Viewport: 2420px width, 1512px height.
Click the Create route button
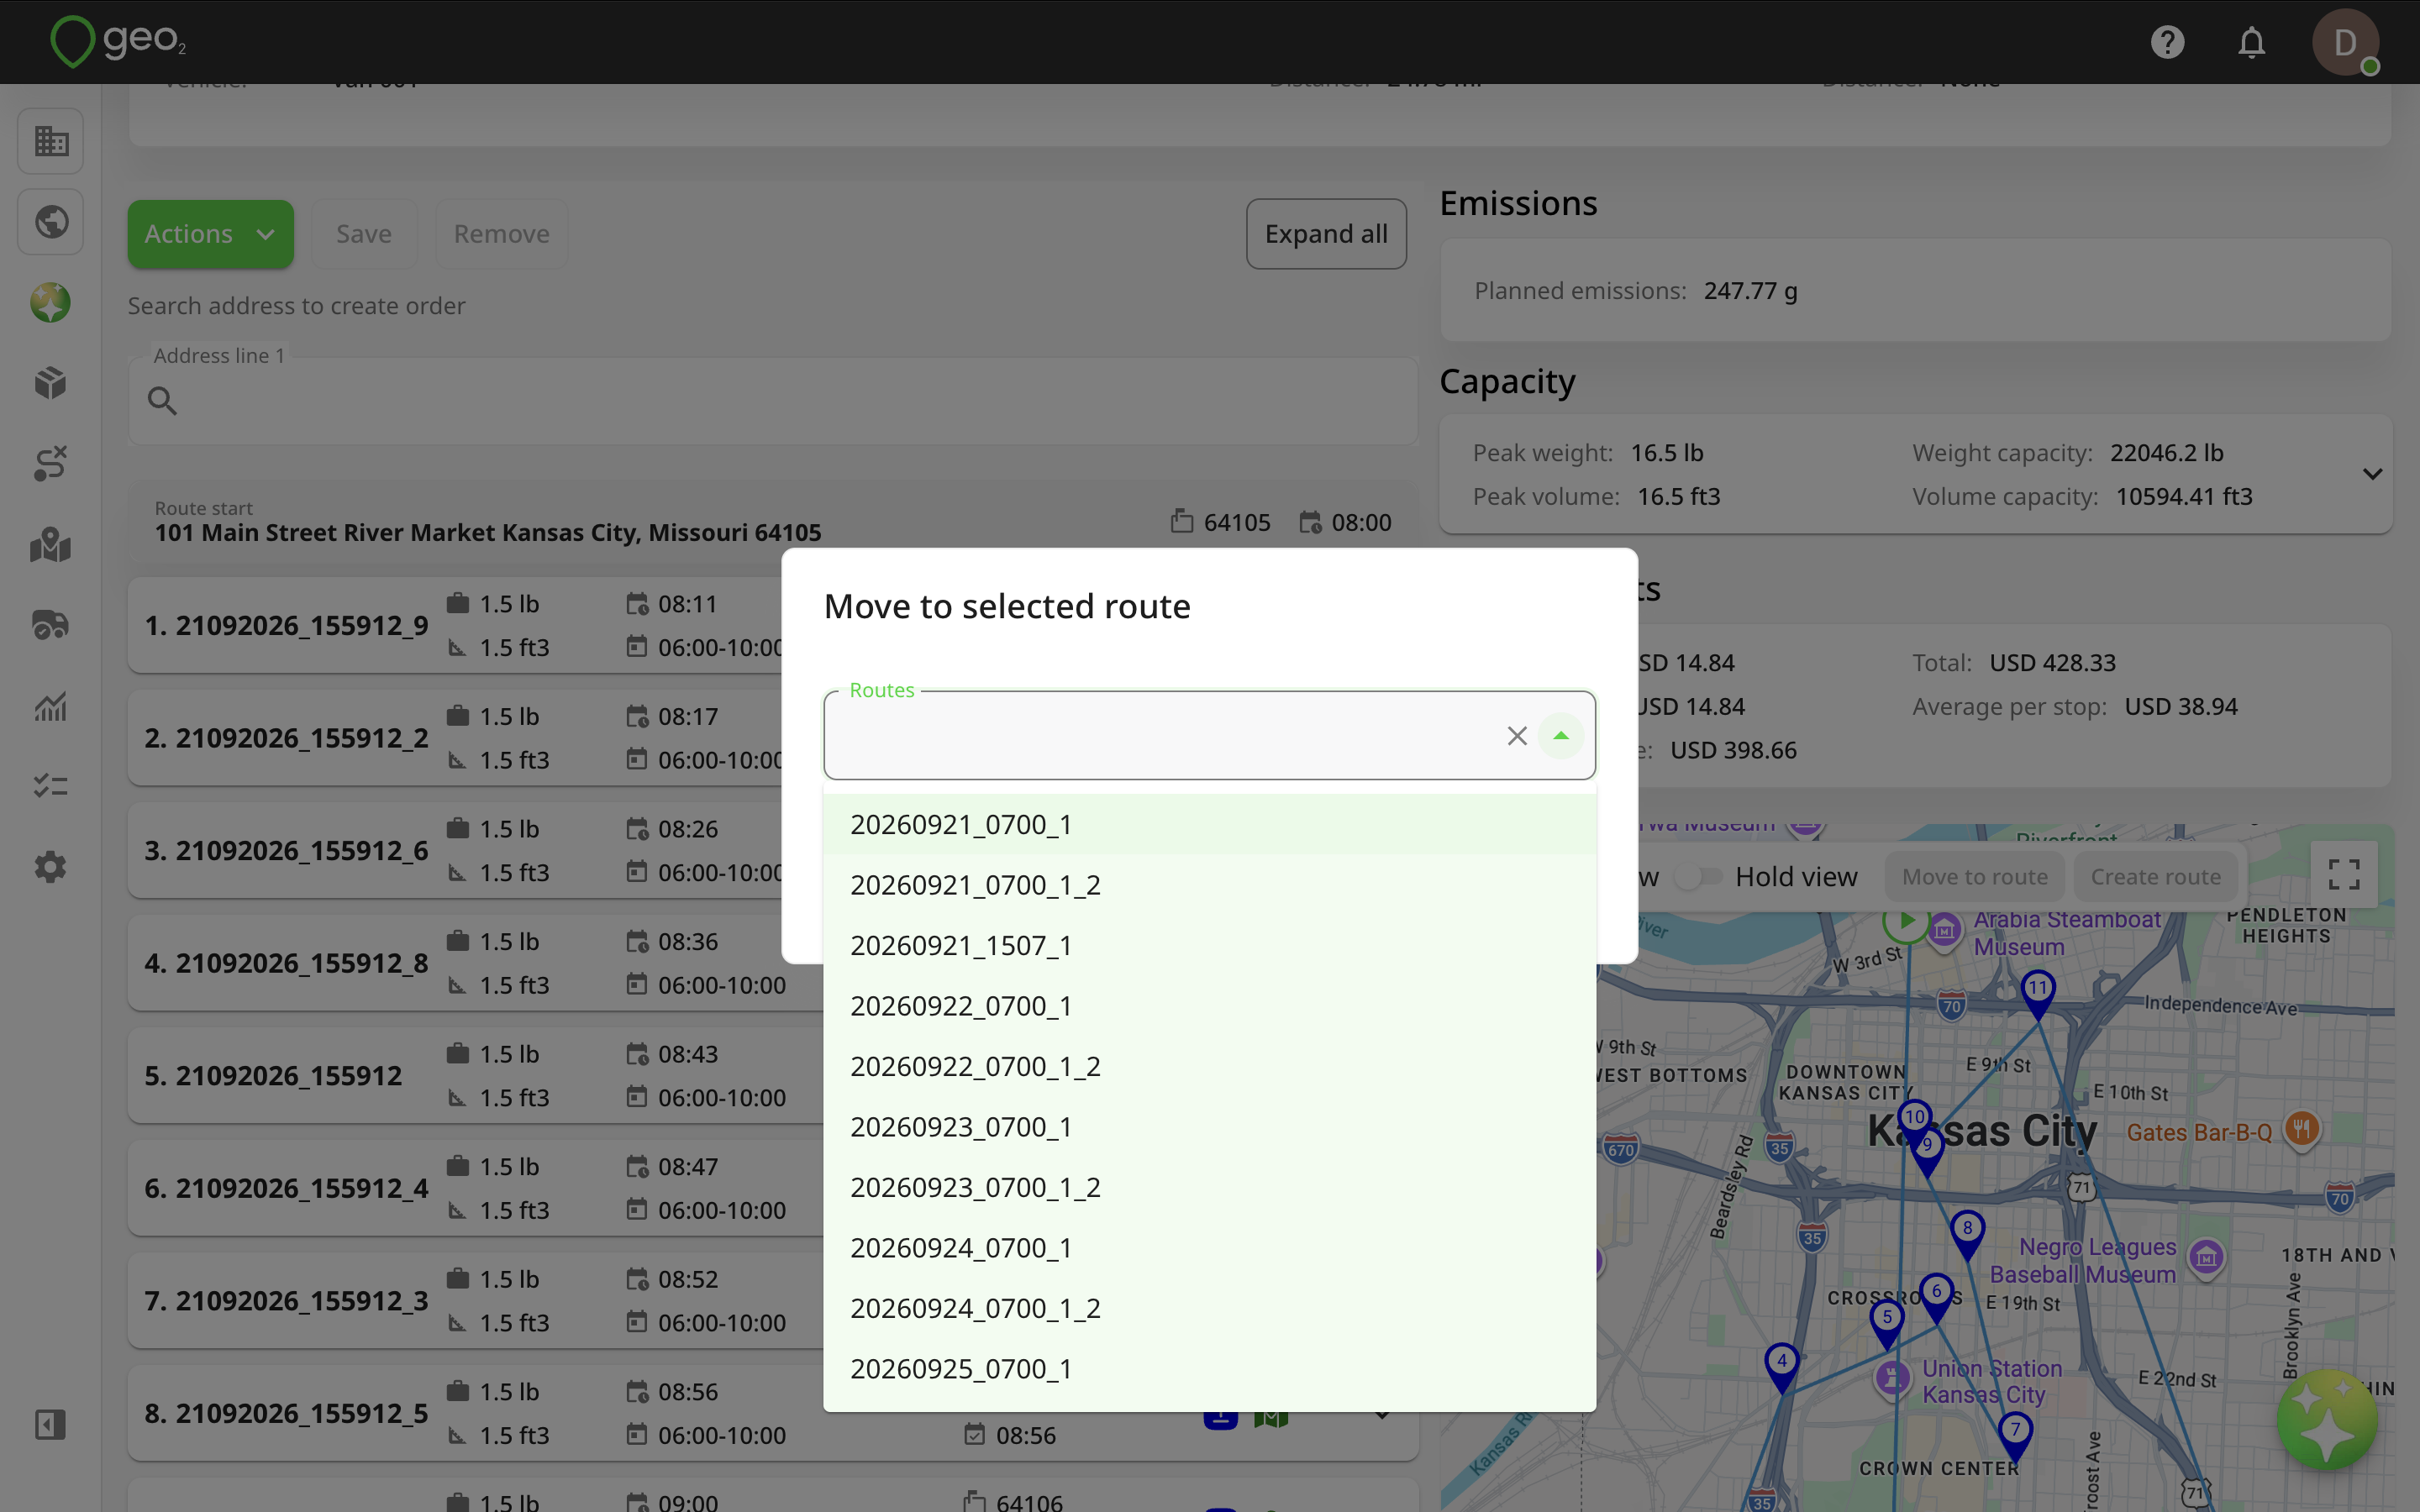click(x=2156, y=877)
